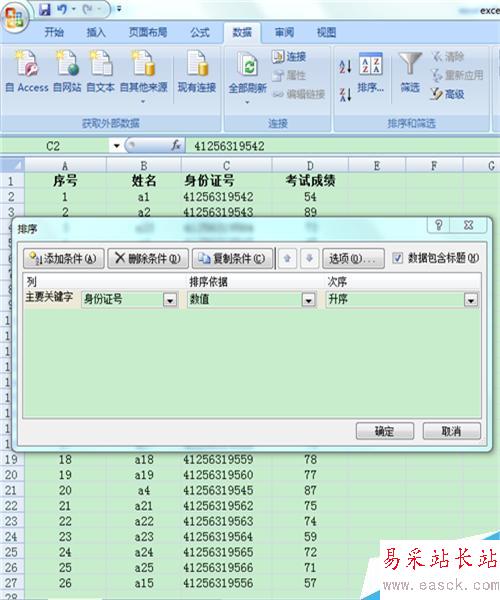Close the Sort (排序) dialog
The height and width of the screenshot is (600, 500).
[x=469, y=225]
